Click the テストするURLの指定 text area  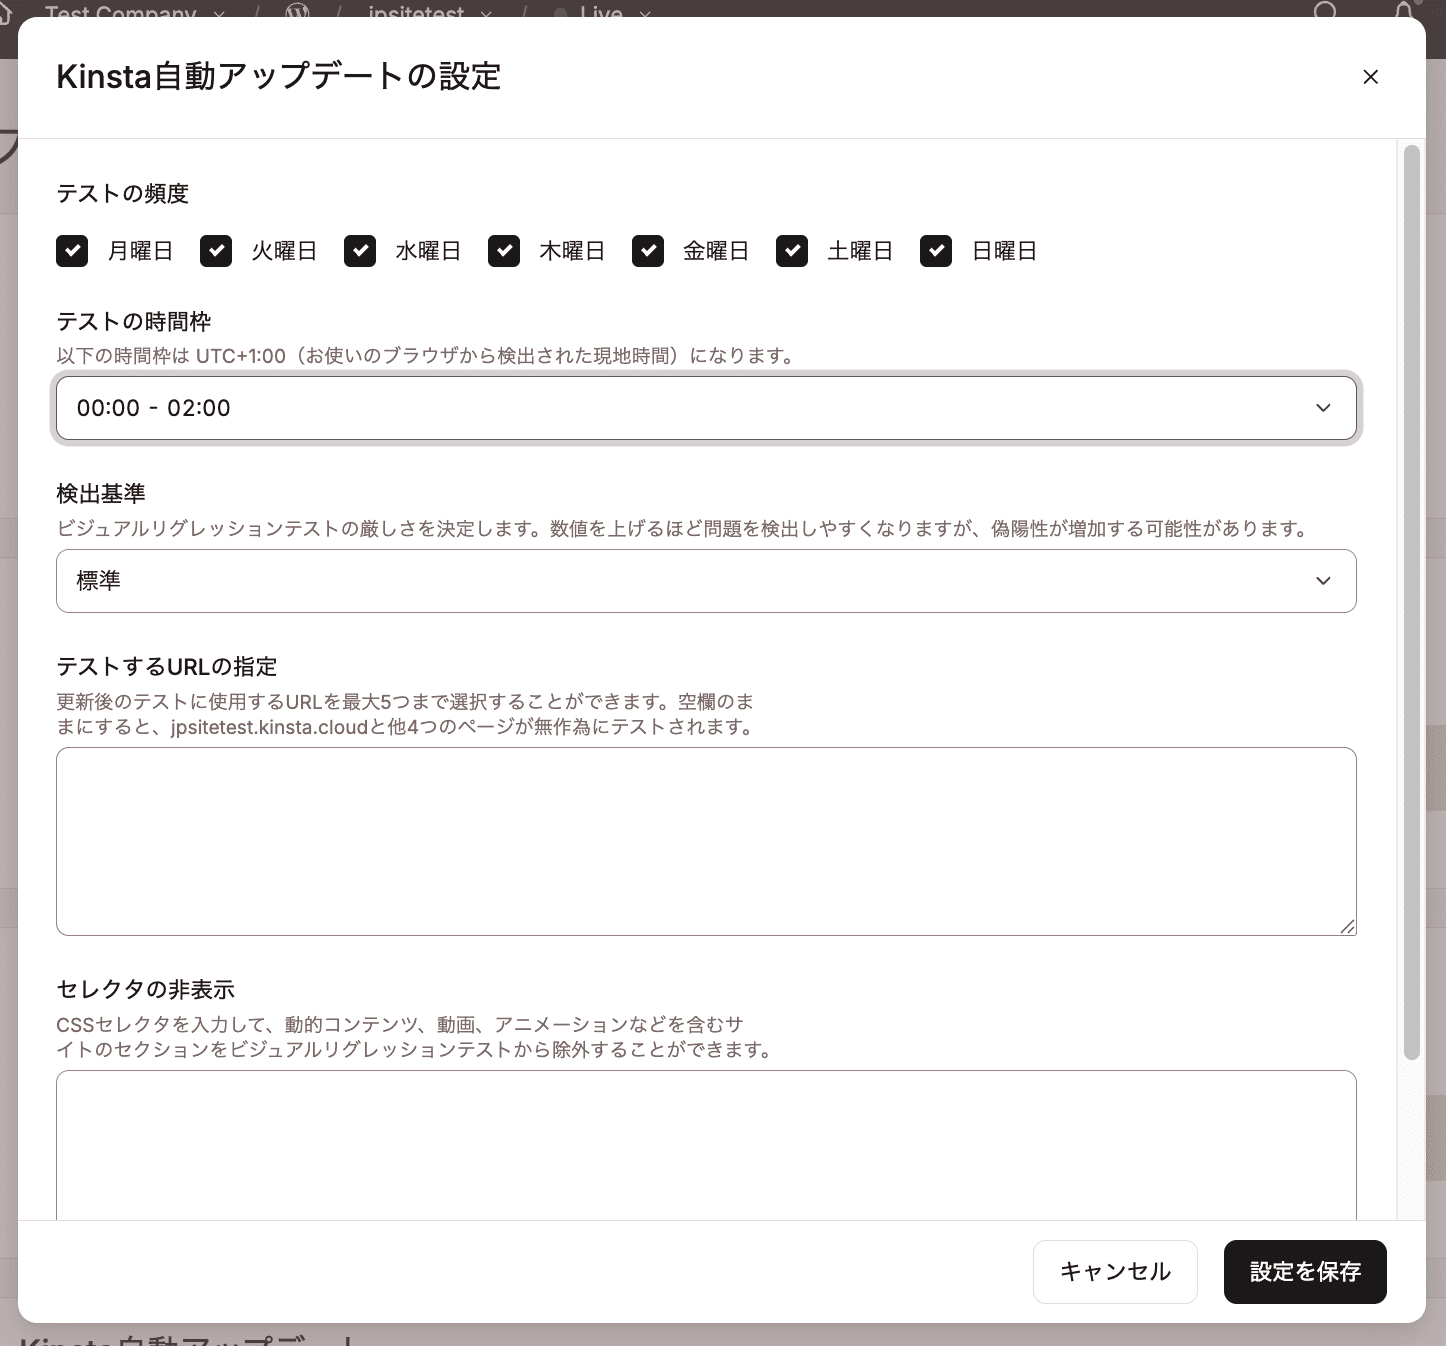click(706, 842)
